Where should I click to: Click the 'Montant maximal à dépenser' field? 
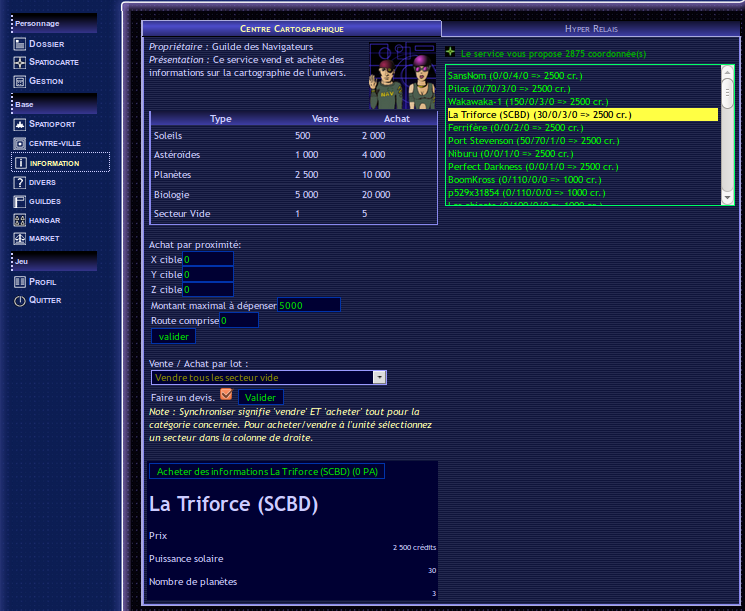(308, 305)
